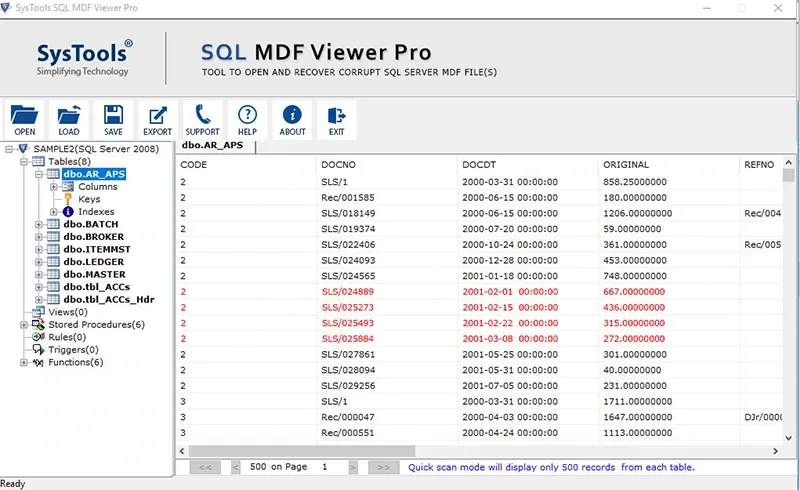Expand the dbo.BROKER table node
The width and height of the screenshot is (800, 490).
click(39, 237)
